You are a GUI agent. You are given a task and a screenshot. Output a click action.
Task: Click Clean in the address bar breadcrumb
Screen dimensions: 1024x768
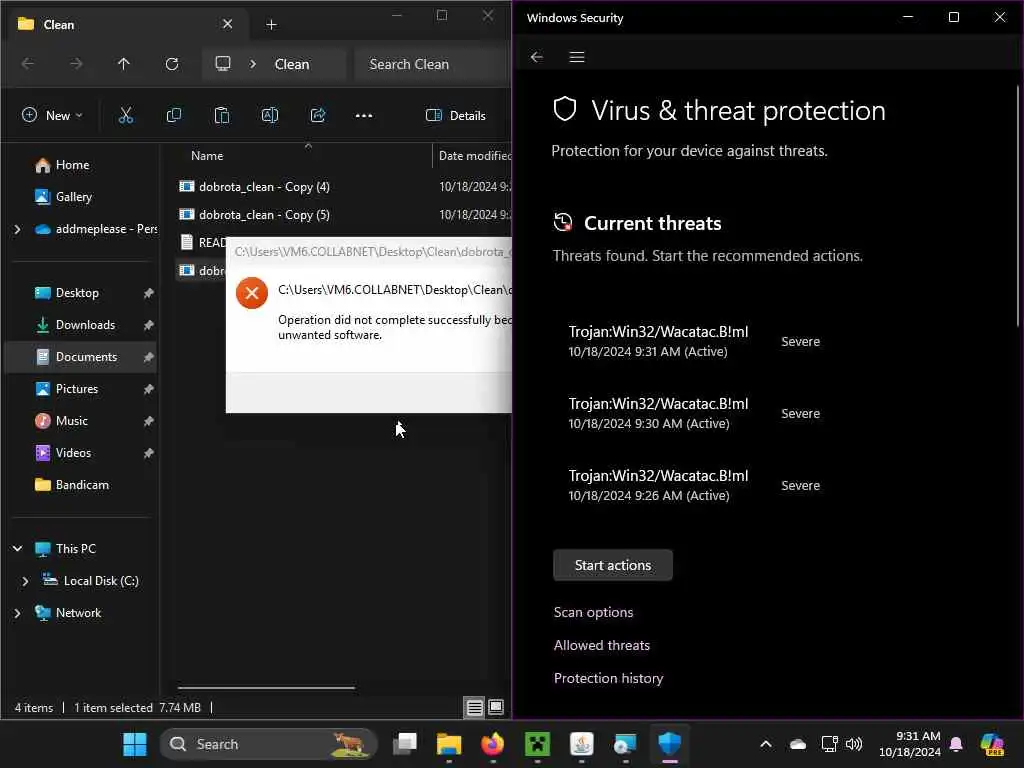click(x=292, y=64)
